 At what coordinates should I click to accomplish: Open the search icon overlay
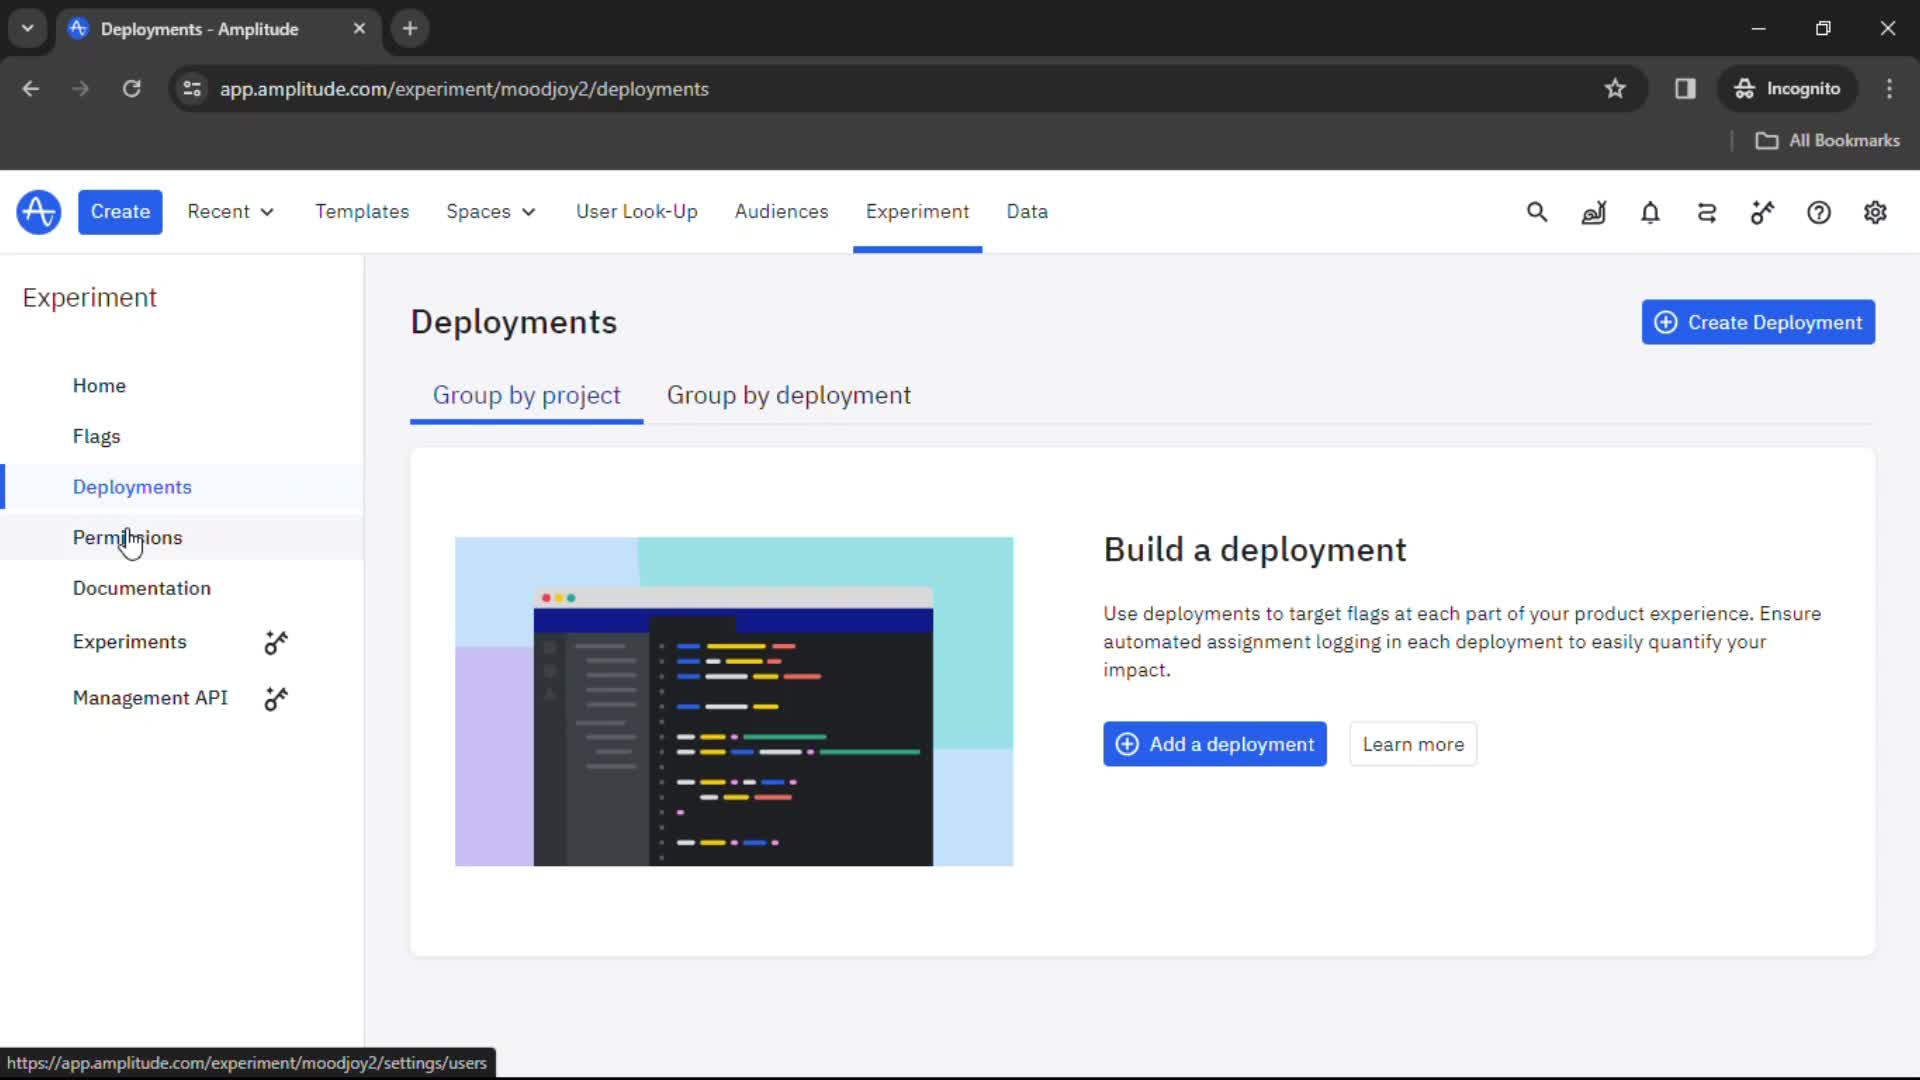coord(1536,212)
